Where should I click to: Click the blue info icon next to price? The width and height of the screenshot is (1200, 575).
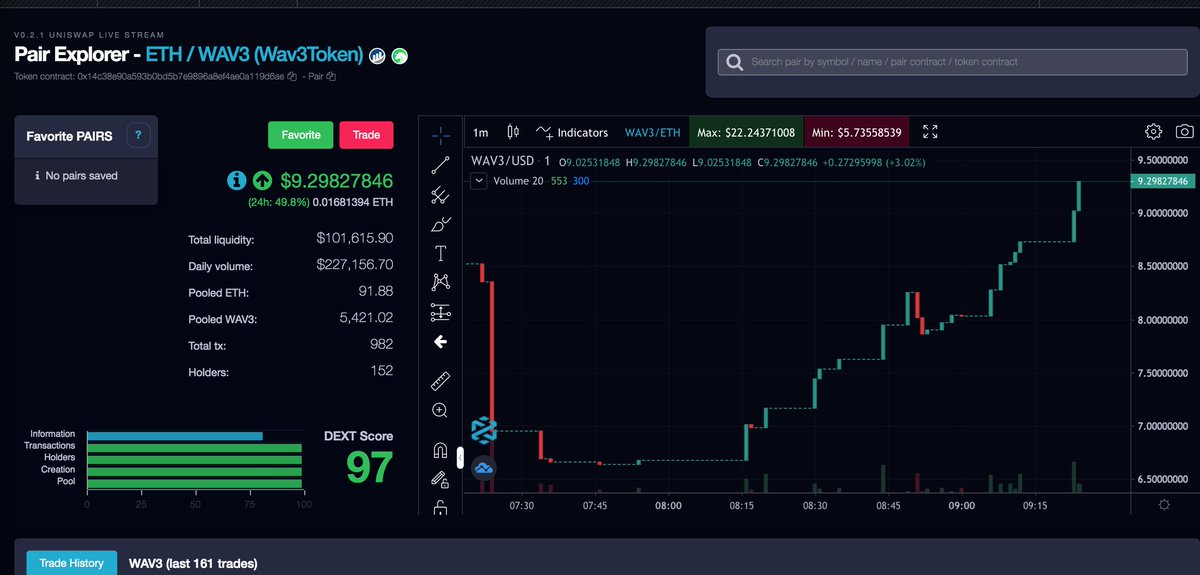point(236,180)
